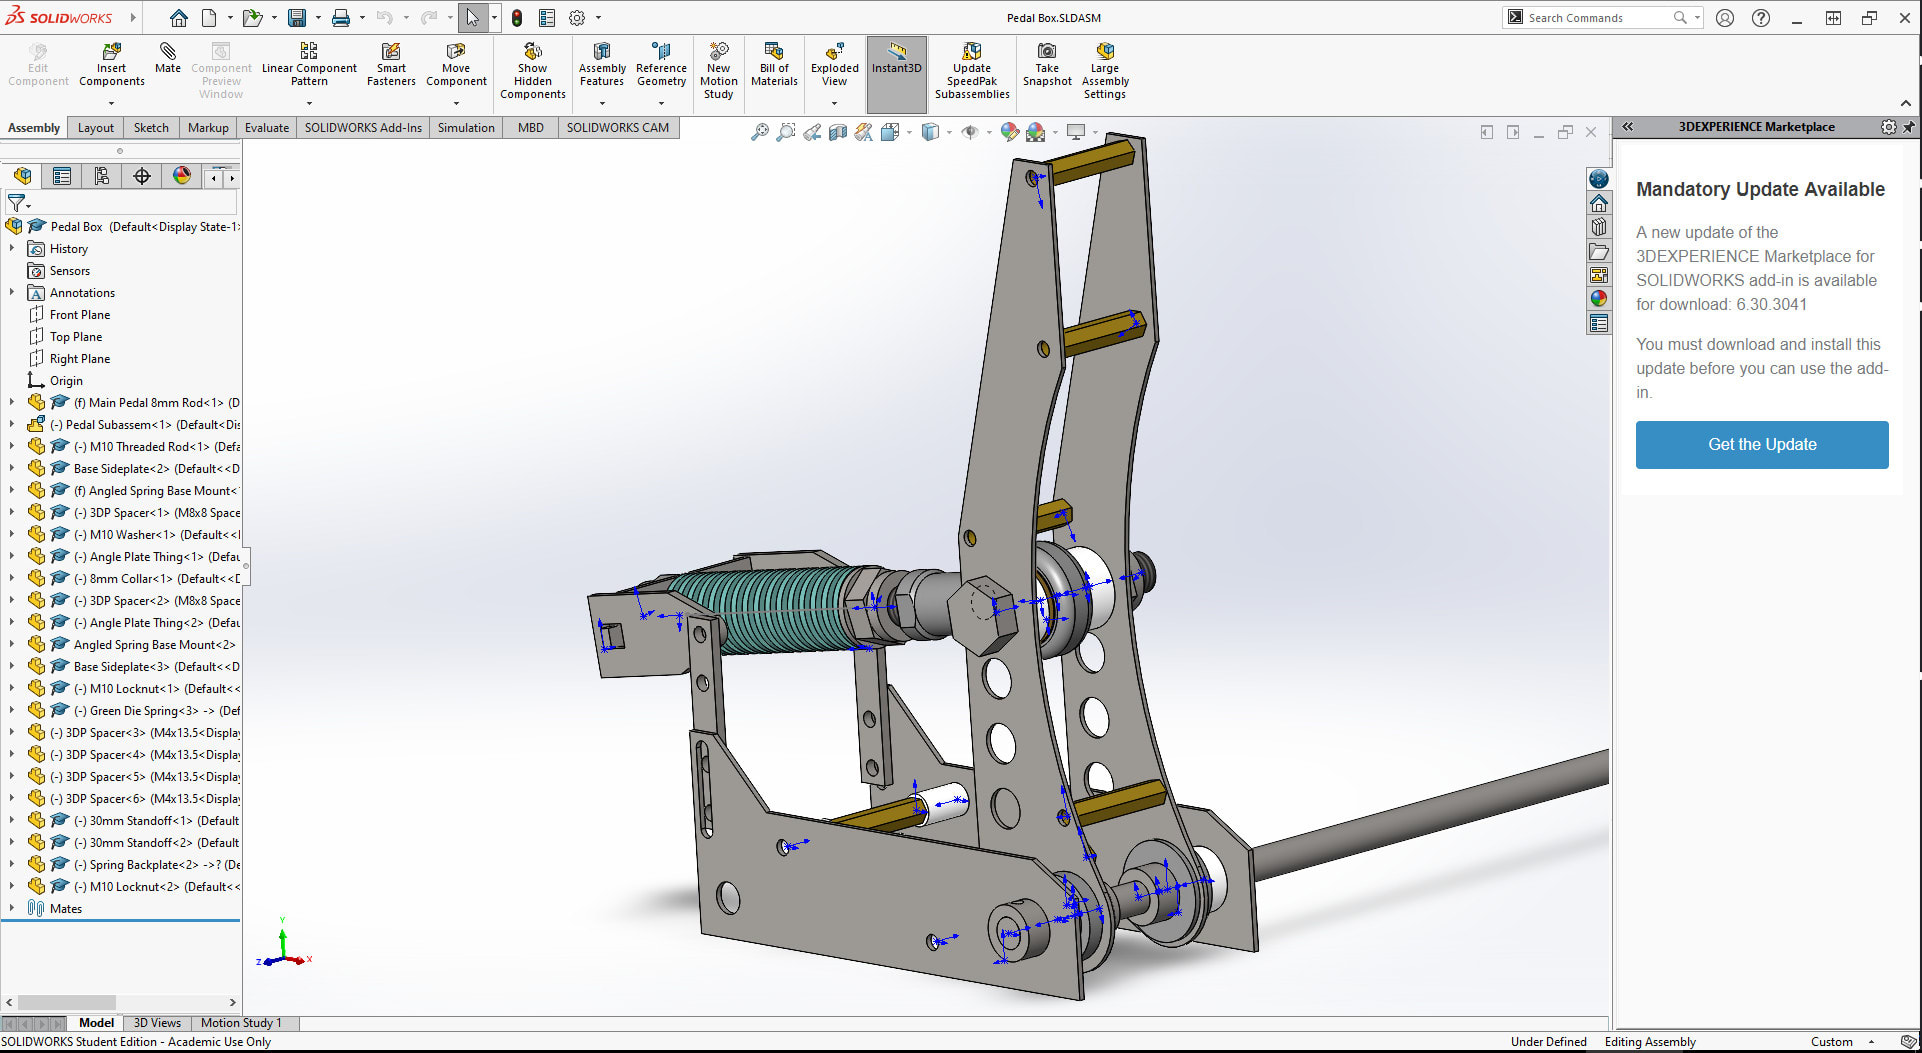The image size is (1922, 1053).
Task: Switch to the Simulation tab
Action: pyautogui.click(x=465, y=127)
